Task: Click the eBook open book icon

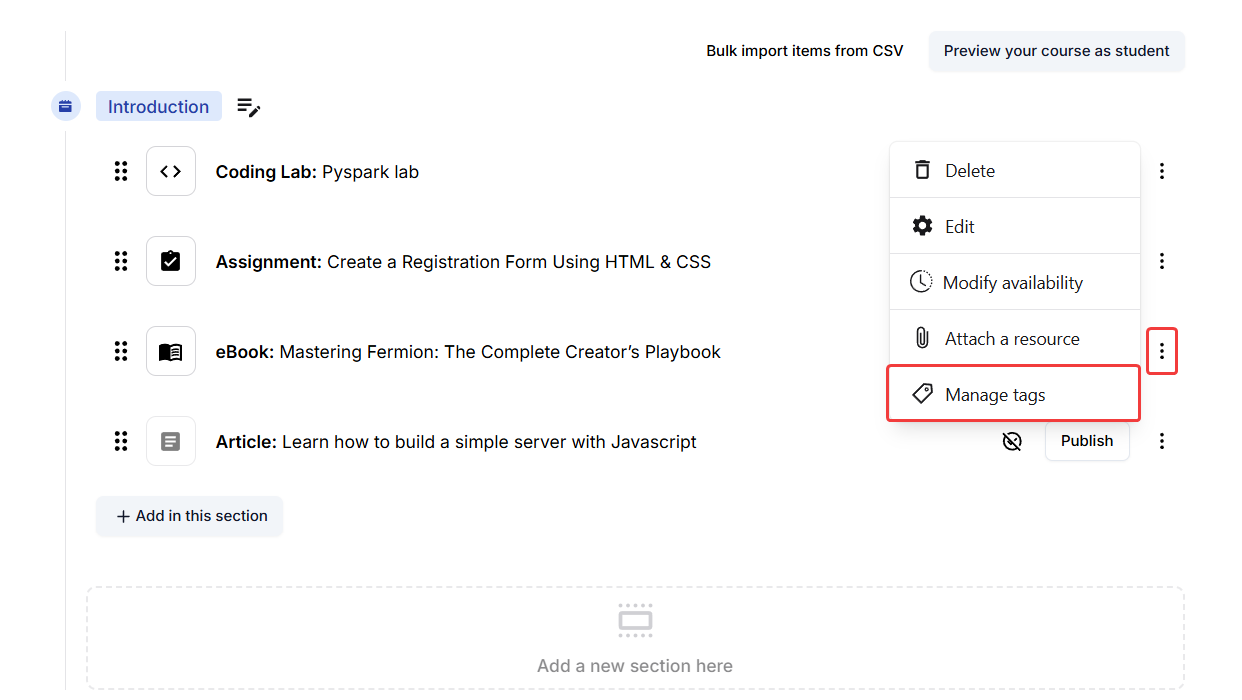Action: coord(171,351)
